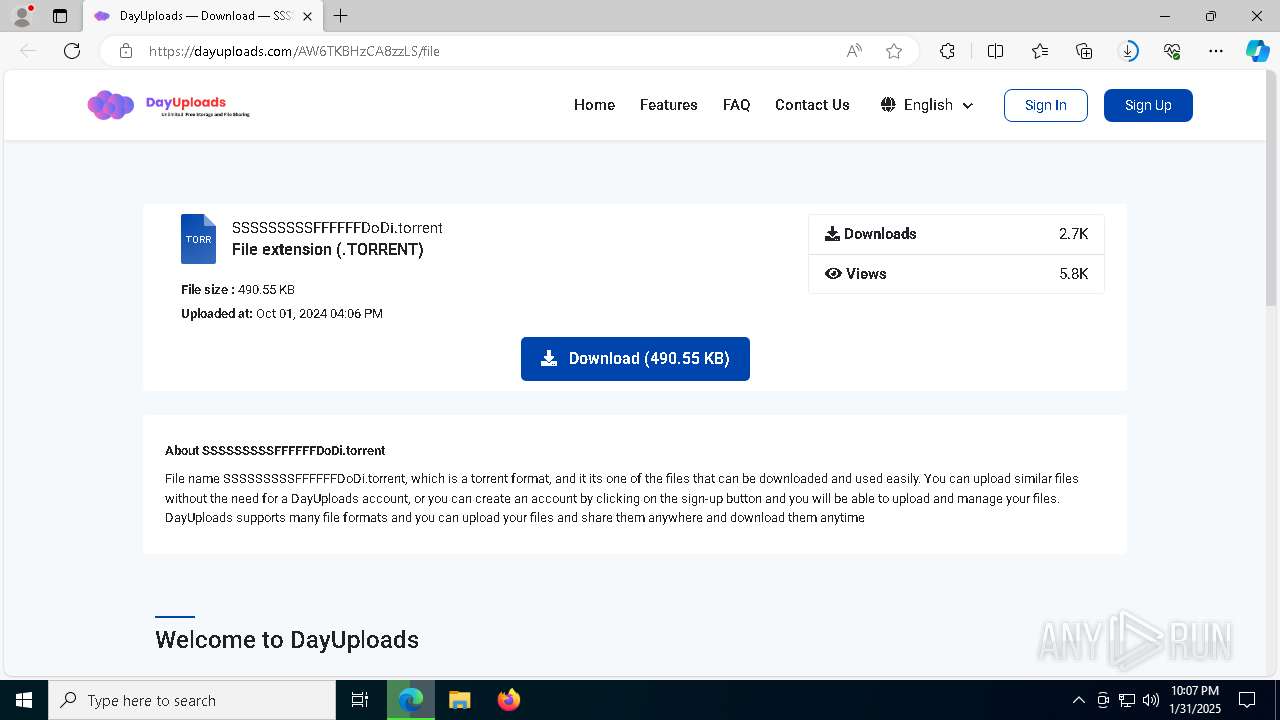Open the notification center icon
Image resolution: width=1280 pixels, height=720 pixels.
(x=1247, y=700)
